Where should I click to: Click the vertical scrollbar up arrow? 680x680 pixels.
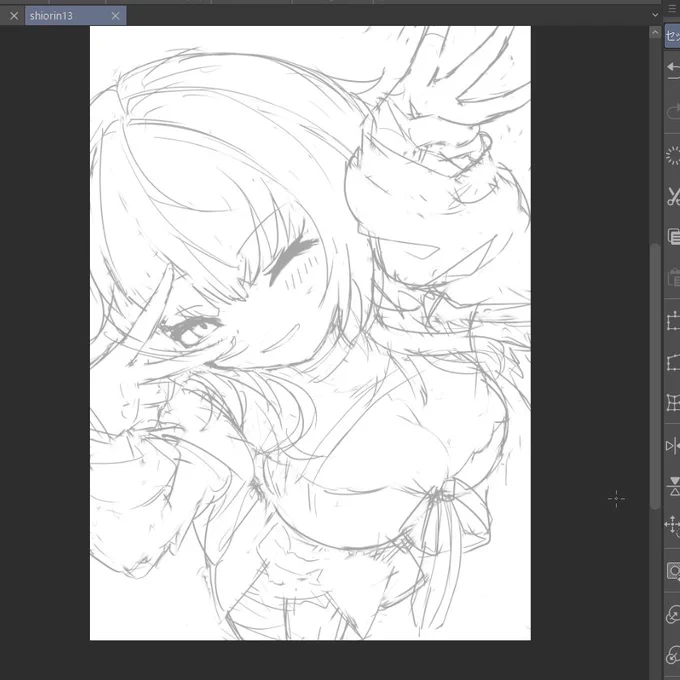(655, 33)
